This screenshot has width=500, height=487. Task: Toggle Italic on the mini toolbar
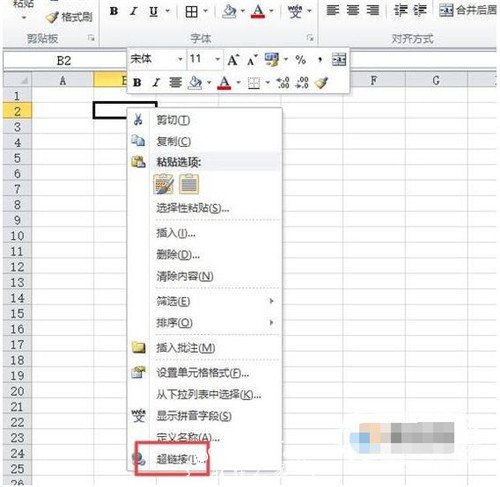[x=156, y=82]
